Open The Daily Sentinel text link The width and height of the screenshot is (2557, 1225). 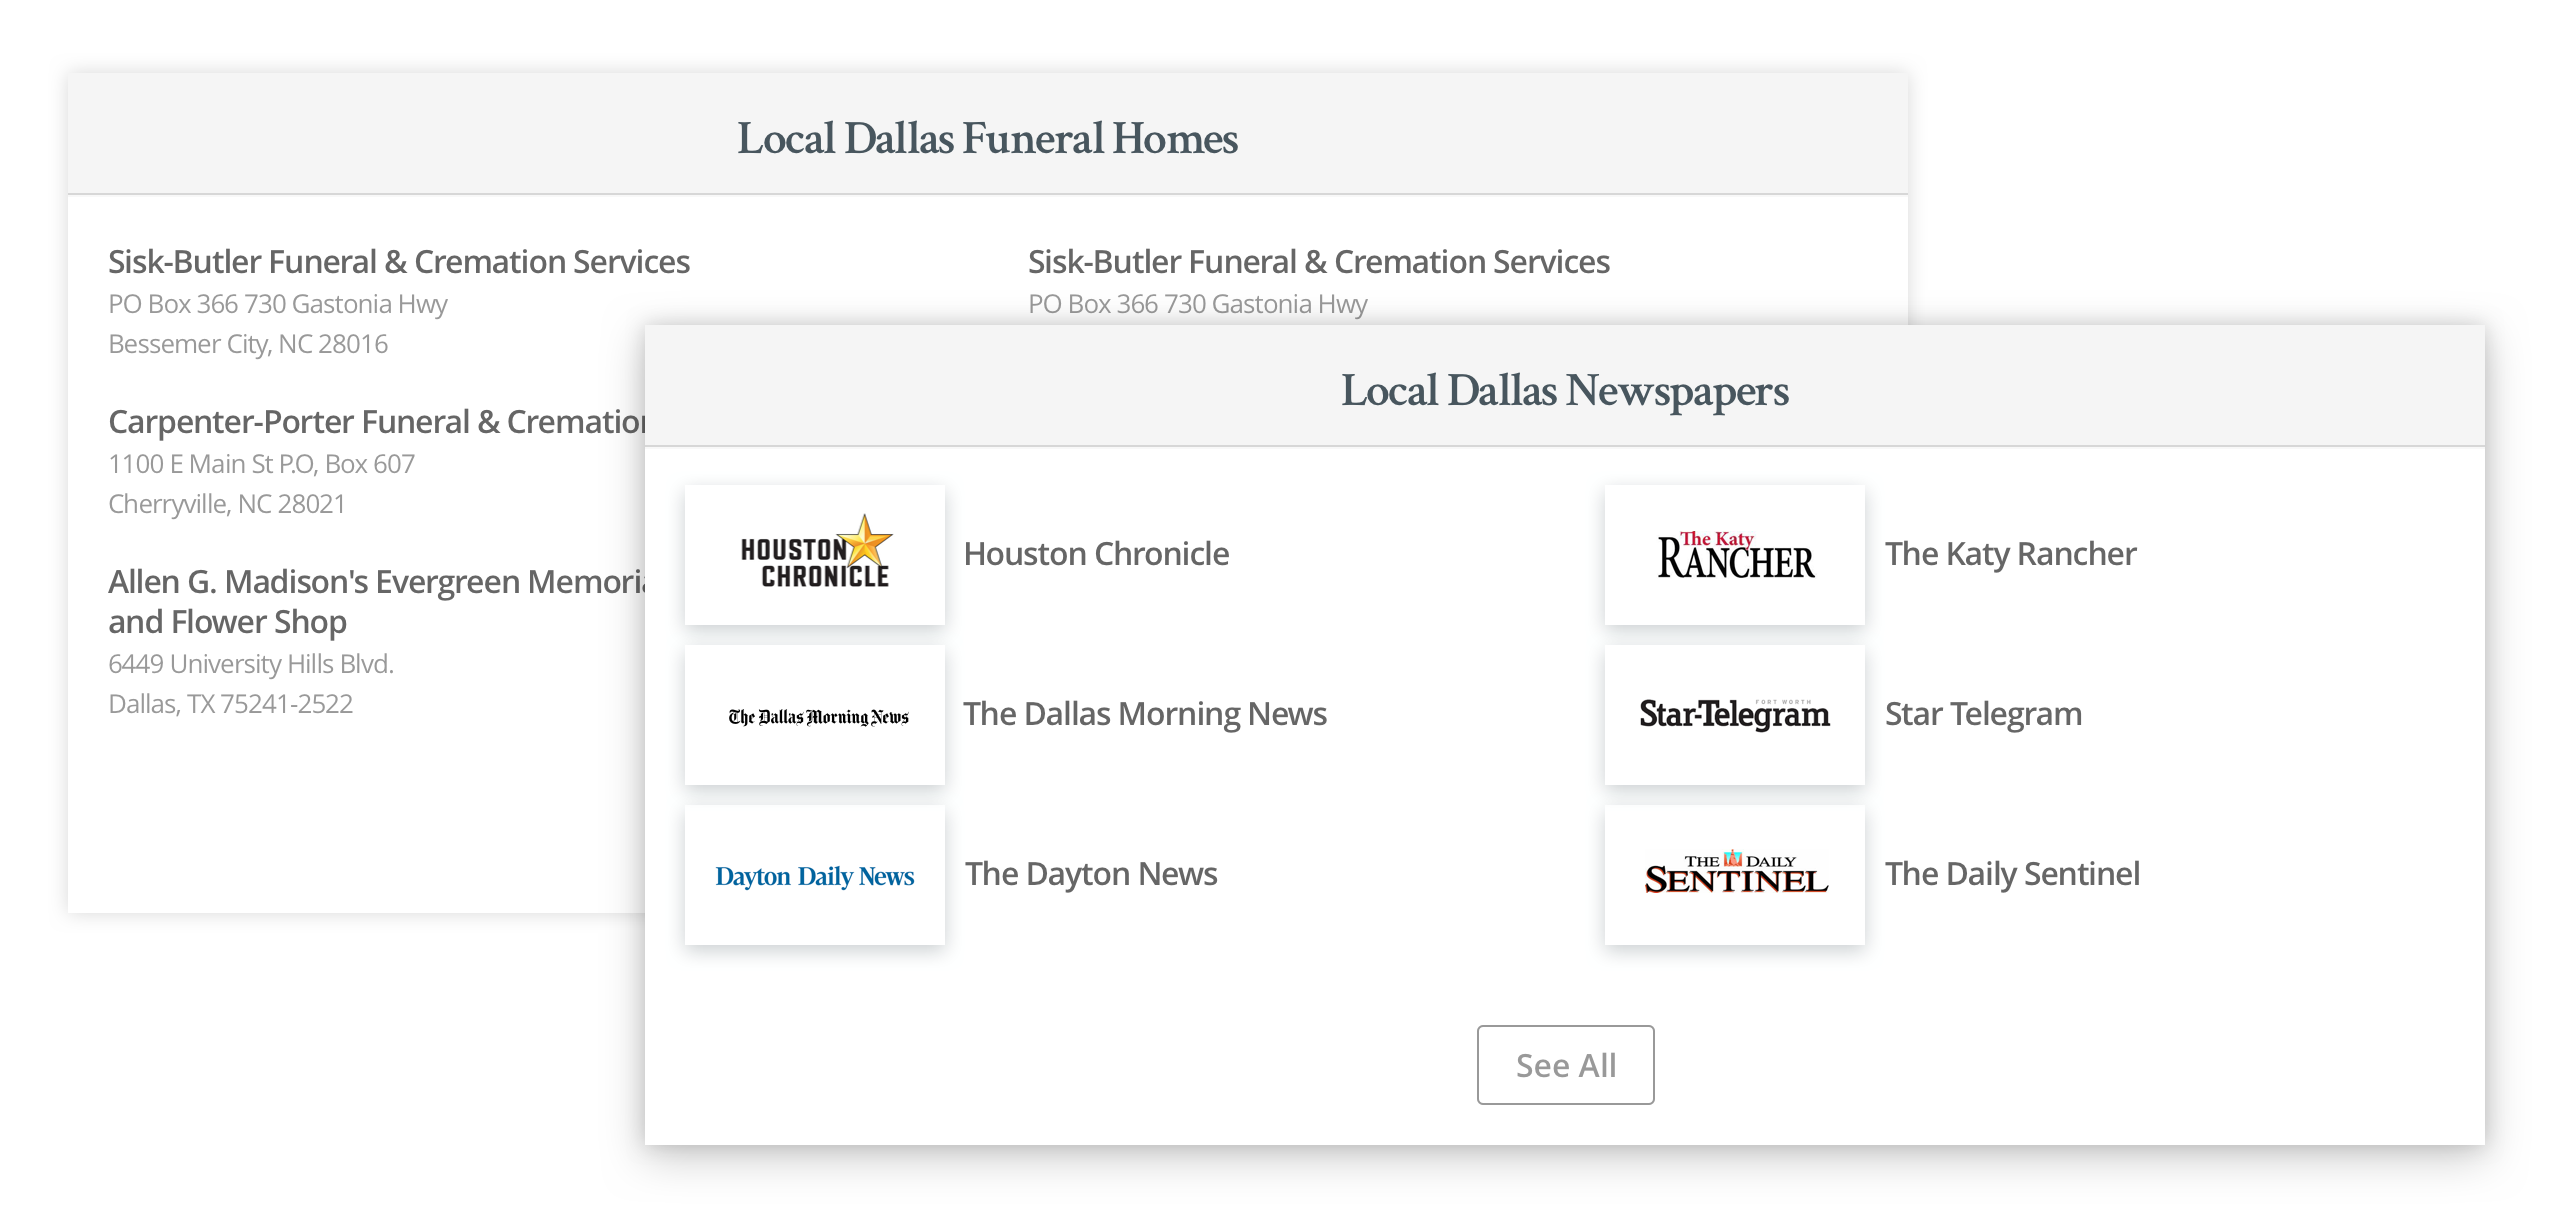[2012, 874]
